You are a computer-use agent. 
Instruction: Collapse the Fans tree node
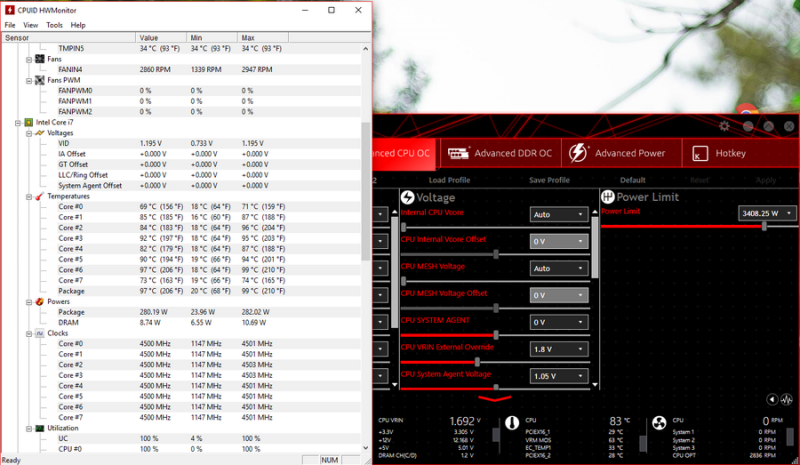(29, 60)
